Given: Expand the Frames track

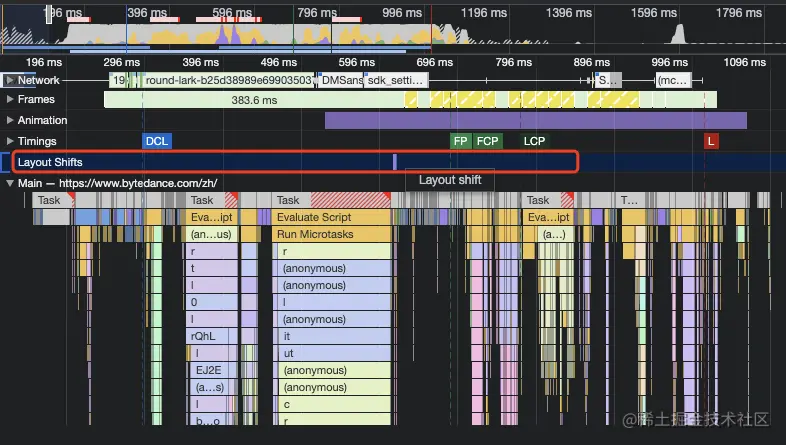Looking at the screenshot, I should pyautogui.click(x=10, y=99).
